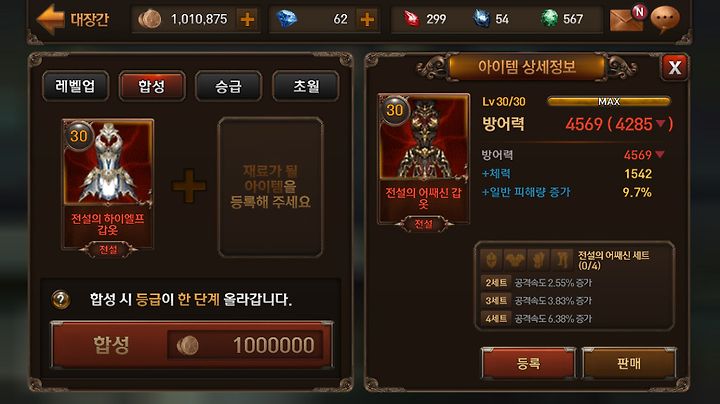Tap the red gem currency icon
Viewport: 720px width, 404px height.
point(411,19)
